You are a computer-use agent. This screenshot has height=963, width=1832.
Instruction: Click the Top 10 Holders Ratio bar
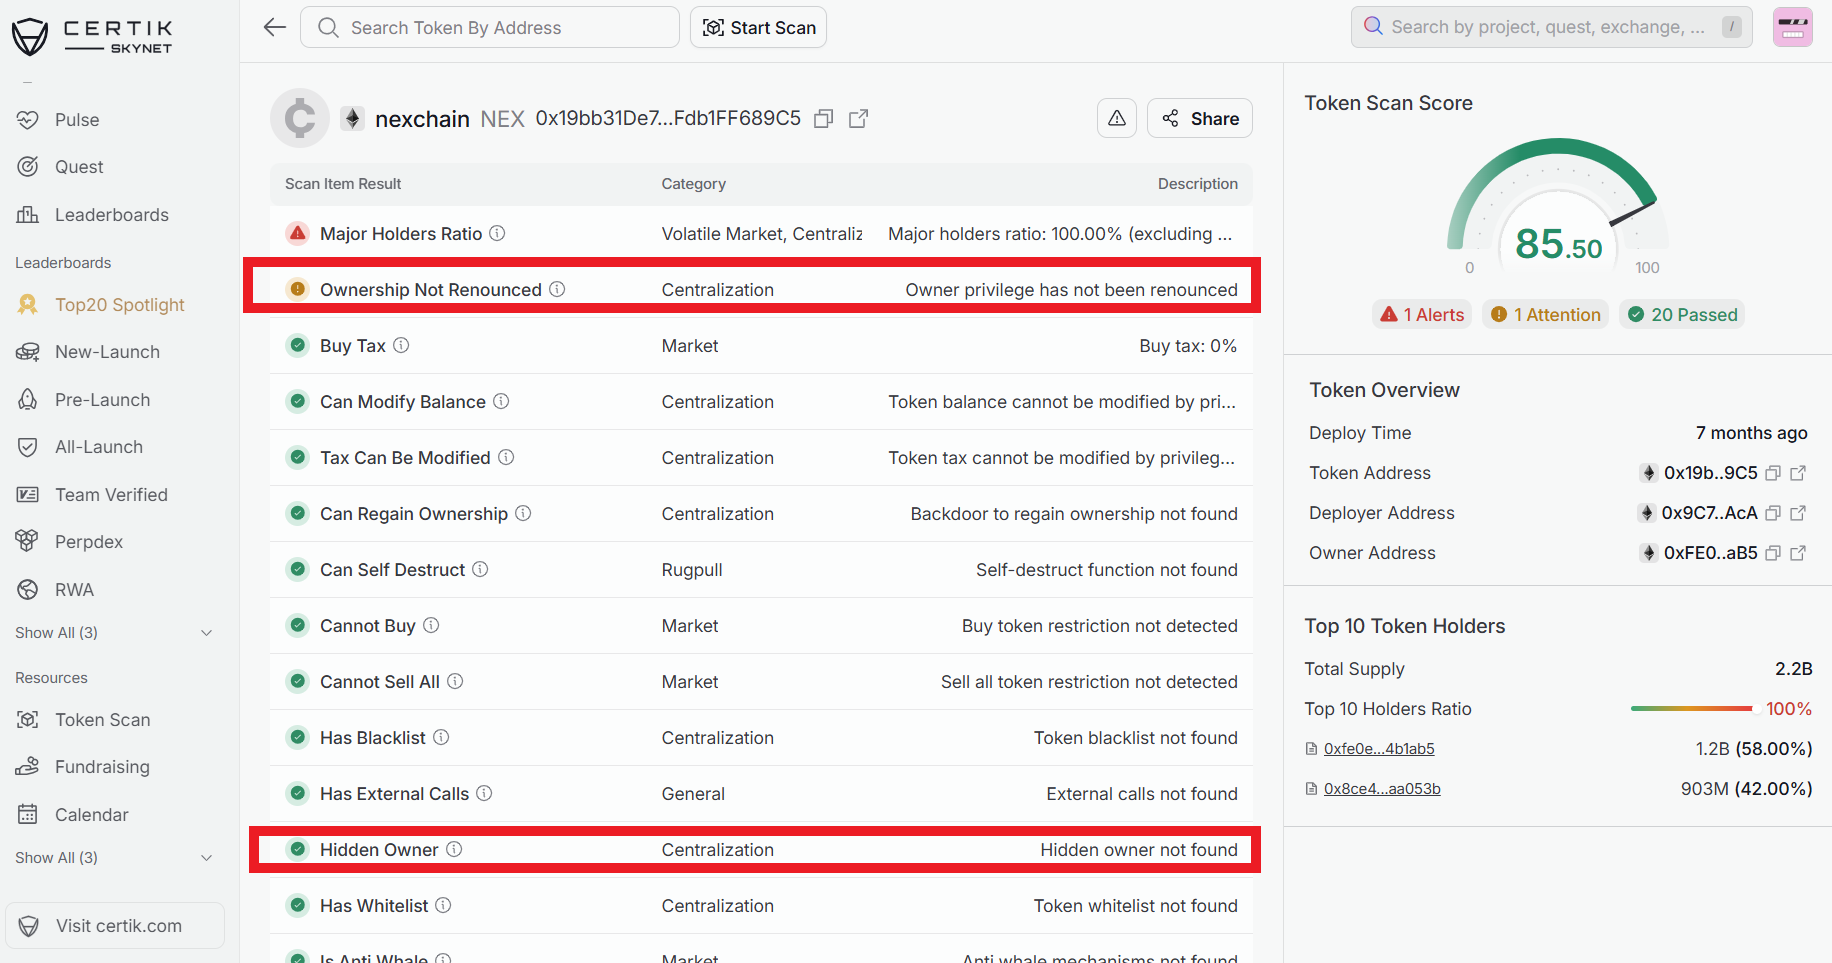1691,709
